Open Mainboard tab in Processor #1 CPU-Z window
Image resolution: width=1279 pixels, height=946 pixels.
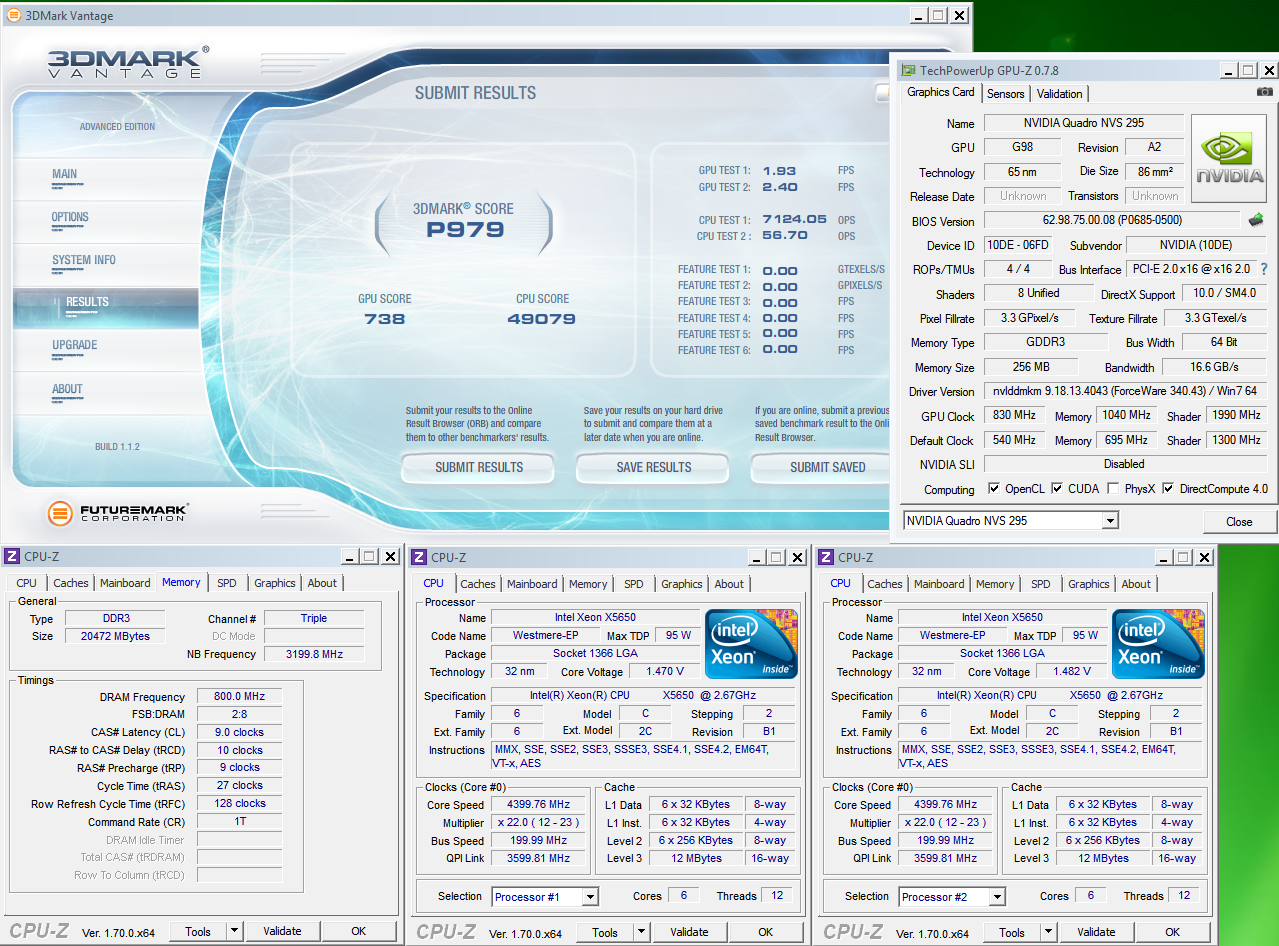[532, 584]
